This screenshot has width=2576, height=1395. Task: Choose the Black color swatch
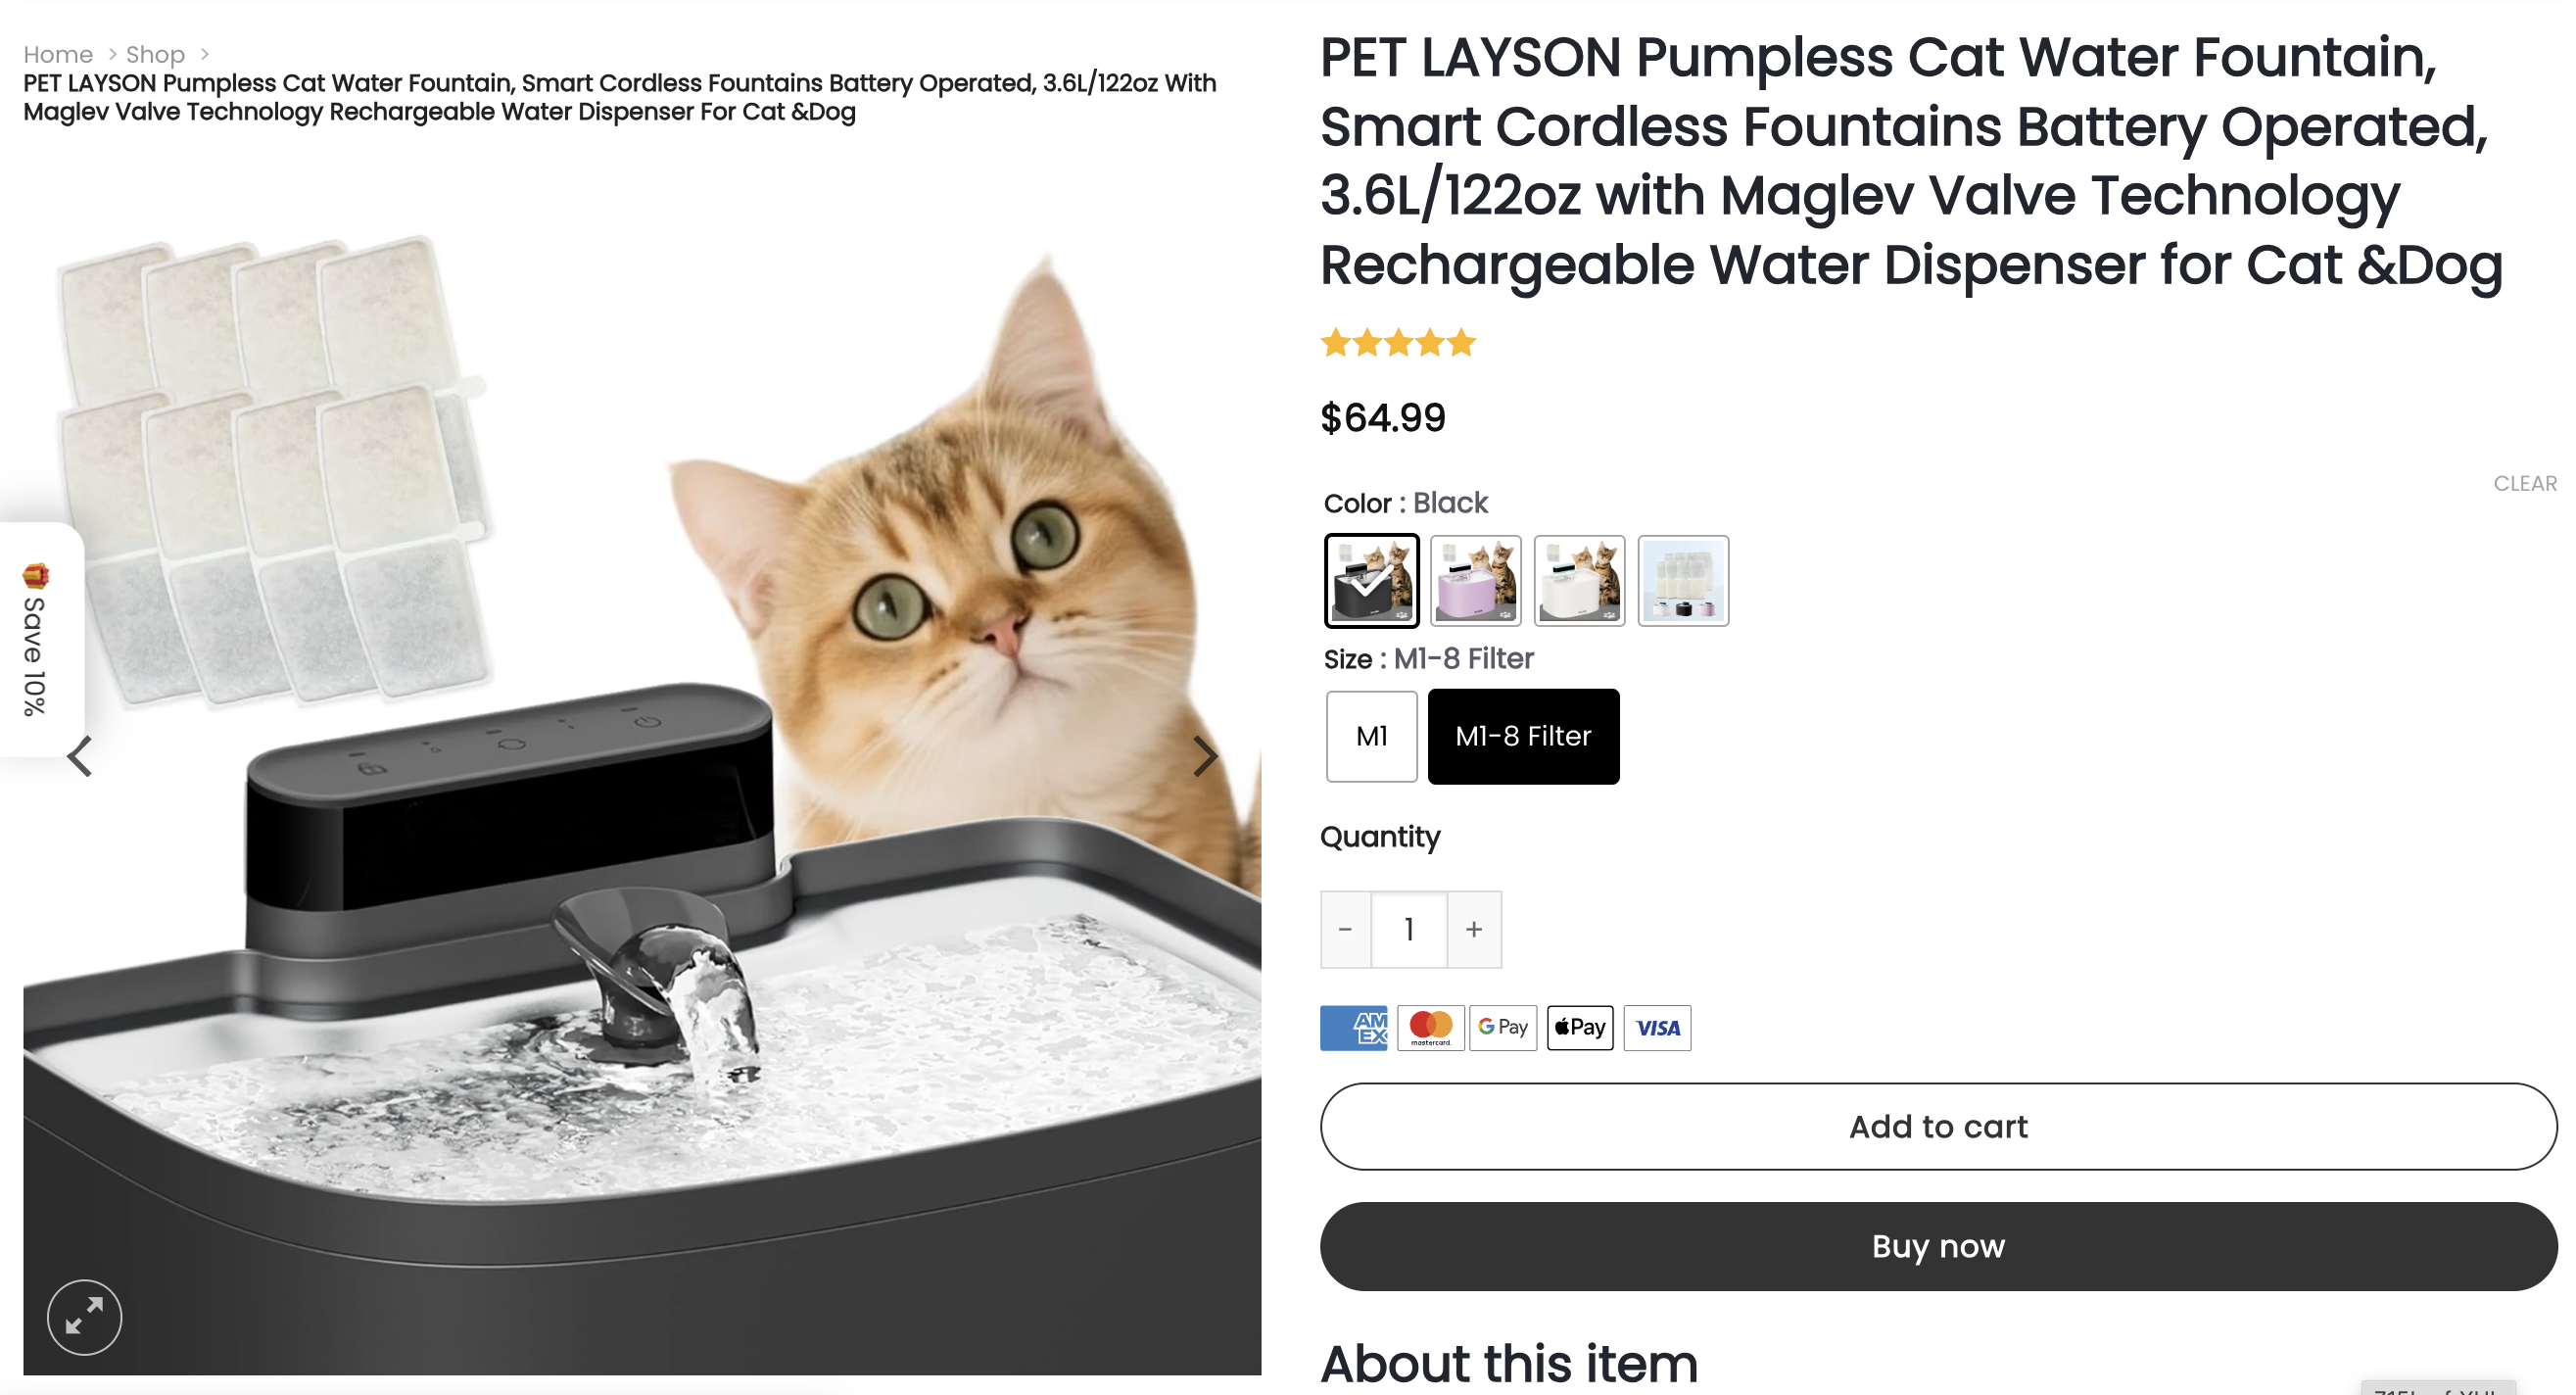click(x=1371, y=580)
